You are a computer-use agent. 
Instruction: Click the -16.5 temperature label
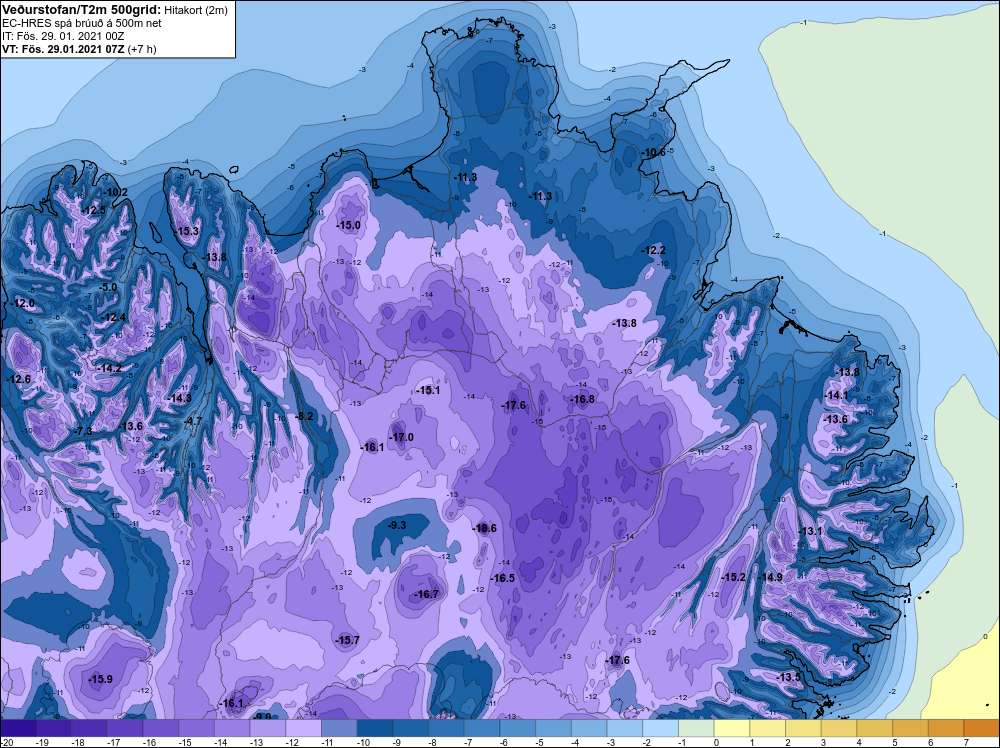(x=502, y=578)
